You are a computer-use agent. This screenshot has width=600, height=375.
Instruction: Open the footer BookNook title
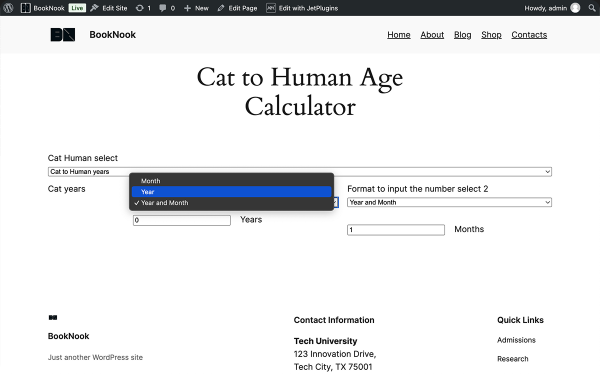pos(68,336)
